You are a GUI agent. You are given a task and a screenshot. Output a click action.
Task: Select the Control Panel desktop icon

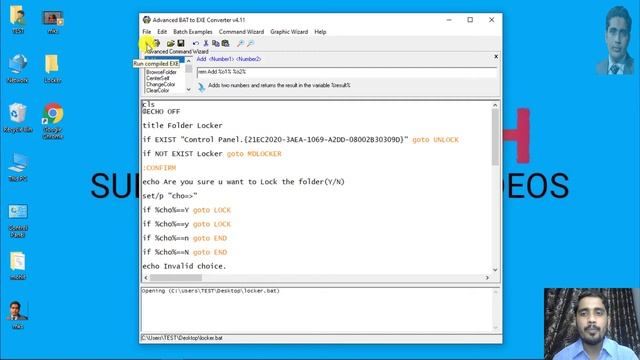18,220
